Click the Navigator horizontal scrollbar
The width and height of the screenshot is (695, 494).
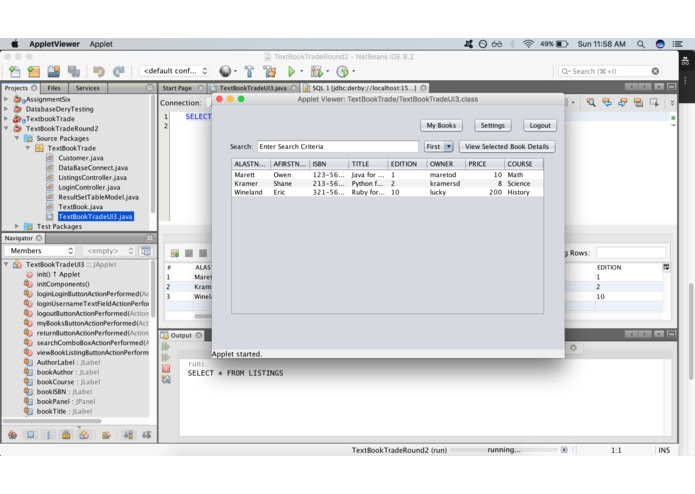coord(53,421)
